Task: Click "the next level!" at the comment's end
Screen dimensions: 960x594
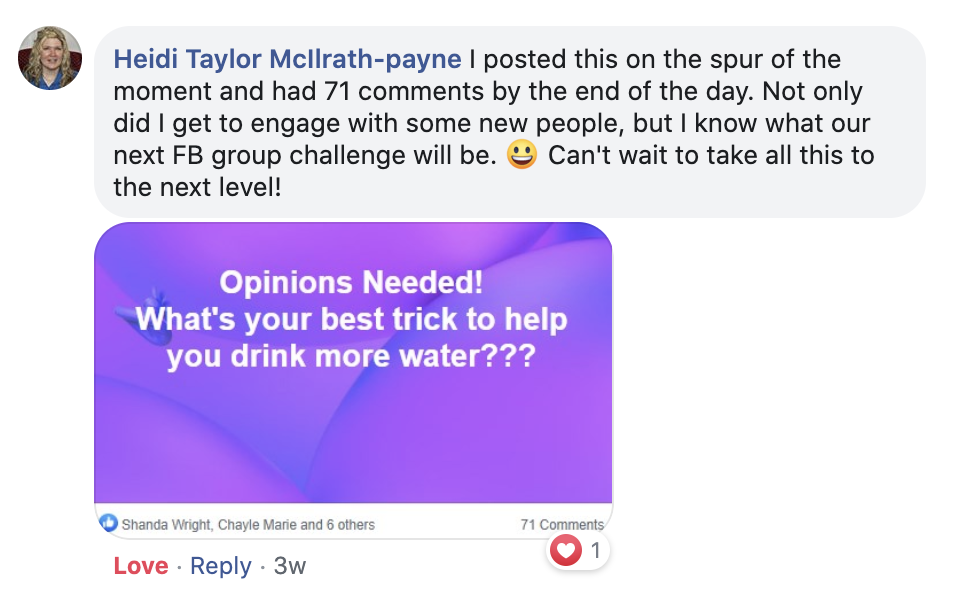Action: [x=197, y=187]
